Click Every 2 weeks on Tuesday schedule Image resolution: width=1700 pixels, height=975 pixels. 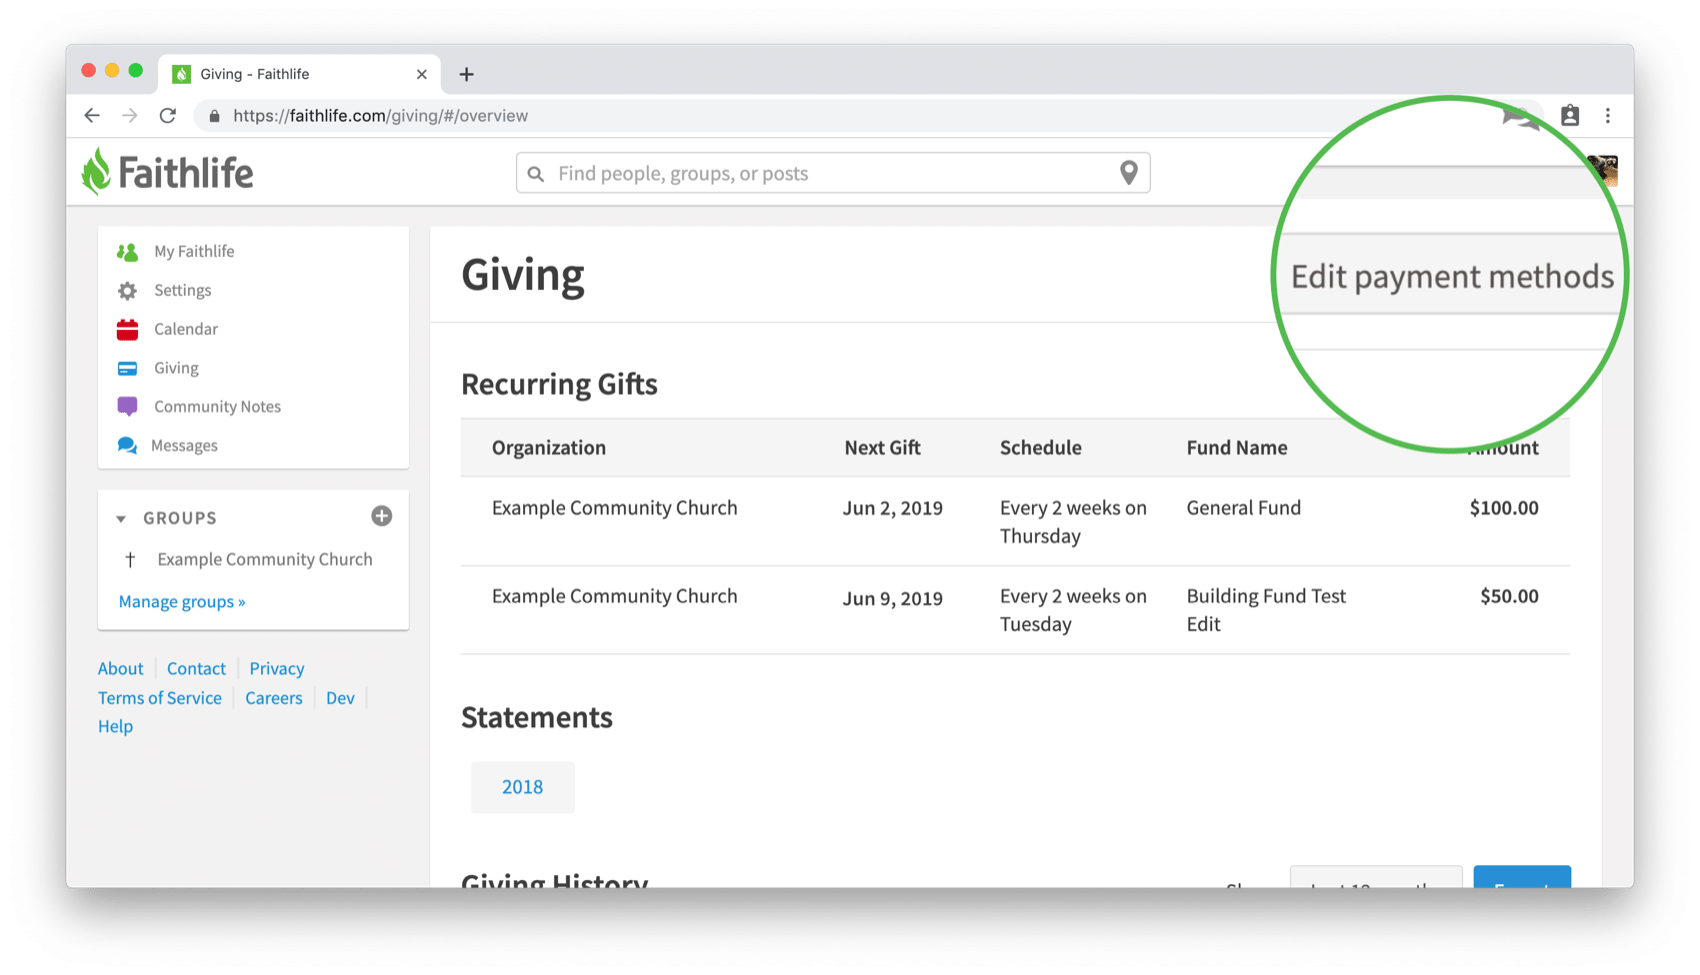point(1073,610)
